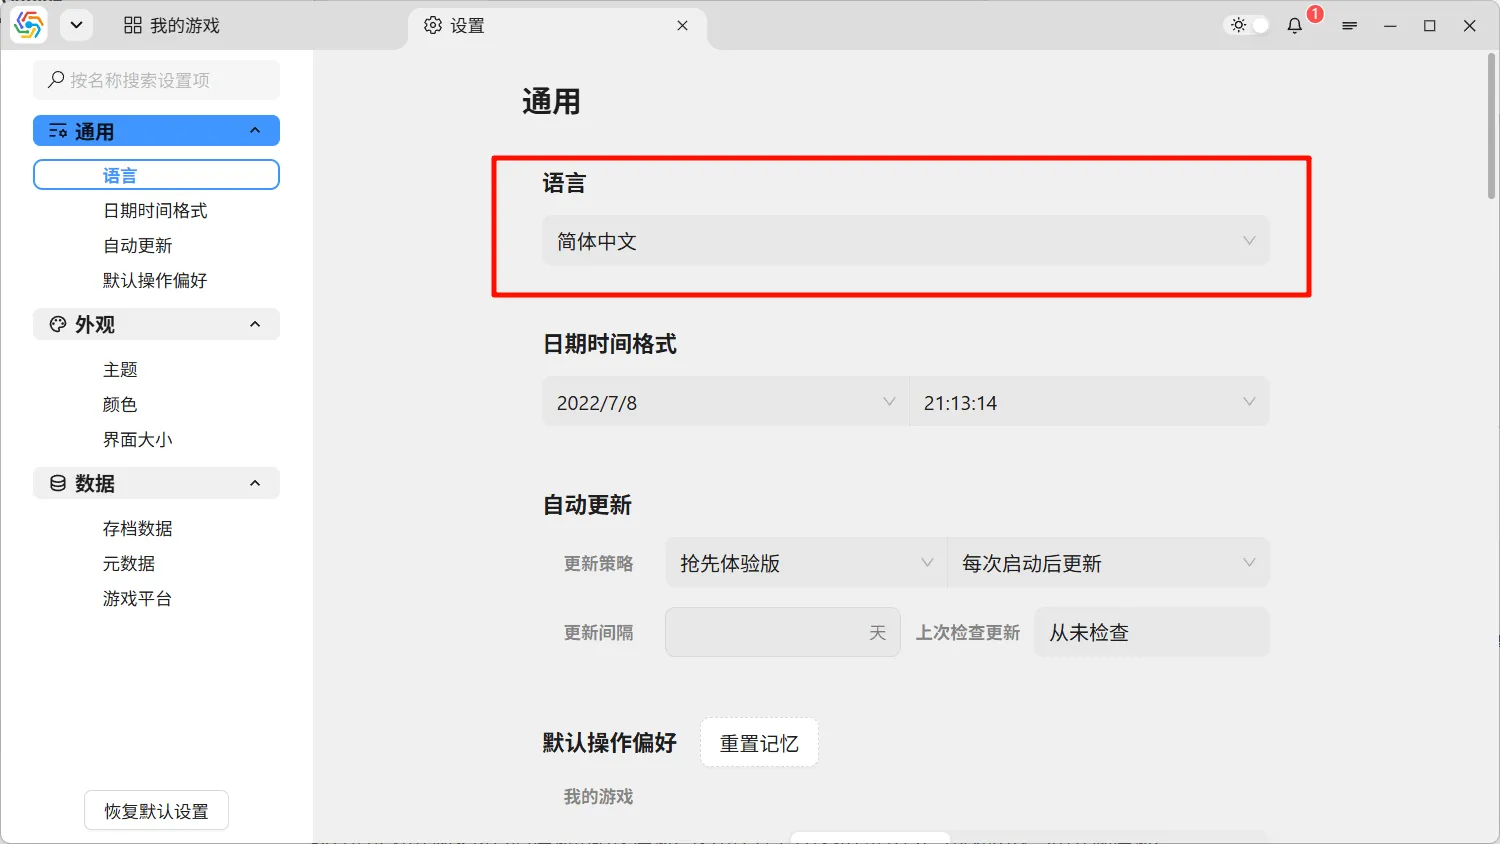Toggle the light/dark theme switch
Screen dimensions: 1500x844
pyautogui.click(x=1248, y=26)
